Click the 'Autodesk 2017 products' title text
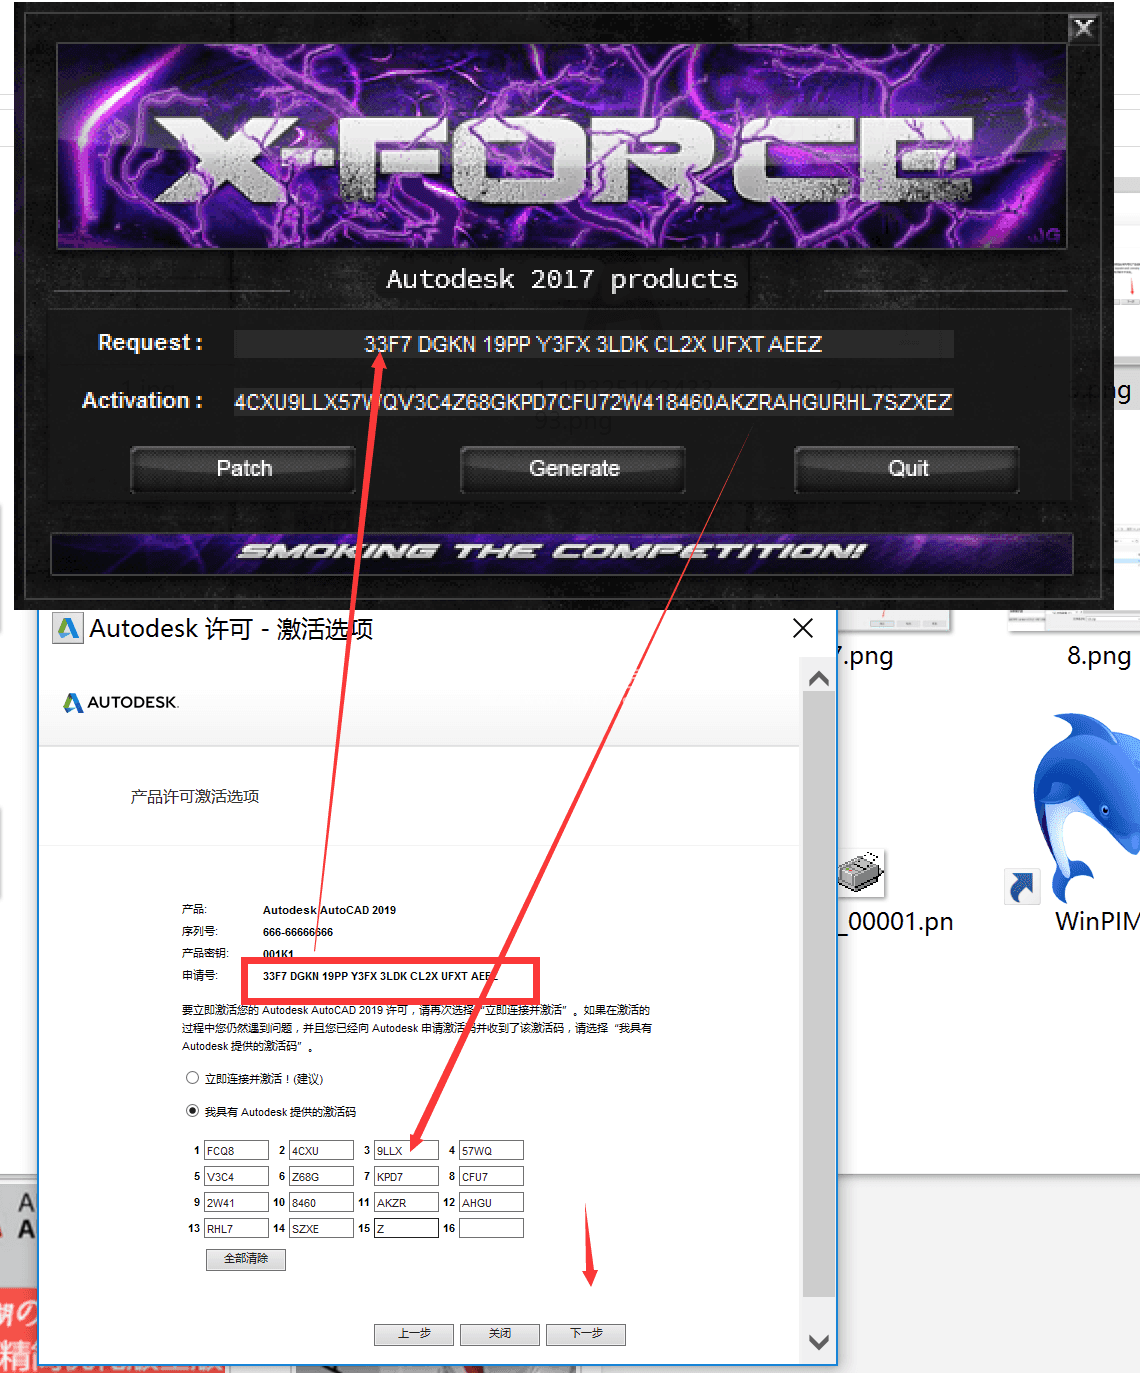The width and height of the screenshot is (1140, 1373). click(562, 279)
